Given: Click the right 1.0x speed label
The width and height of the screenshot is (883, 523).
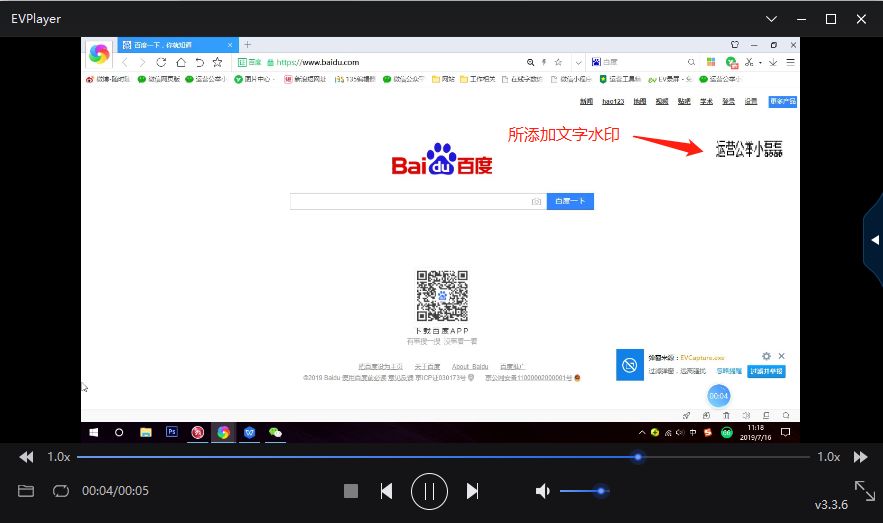Looking at the screenshot, I should [x=829, y=457].
